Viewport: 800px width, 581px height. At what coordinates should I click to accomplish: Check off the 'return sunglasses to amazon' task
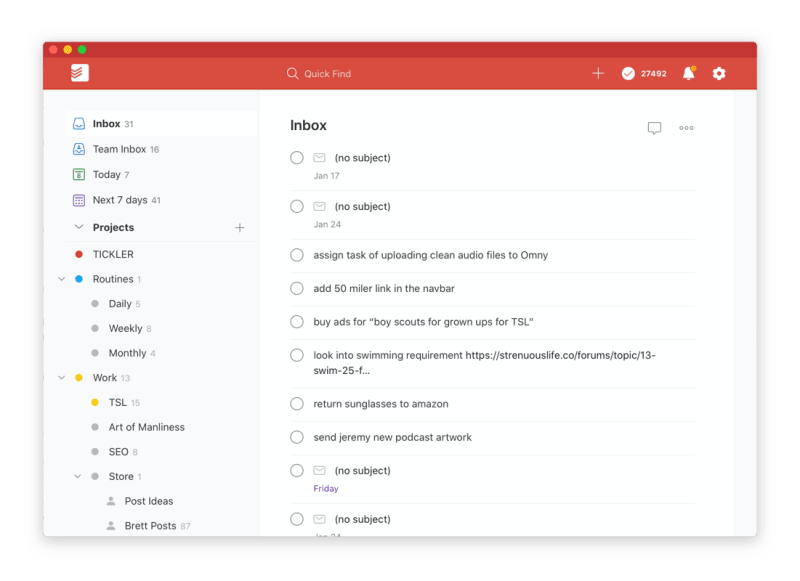coord(297,404)
